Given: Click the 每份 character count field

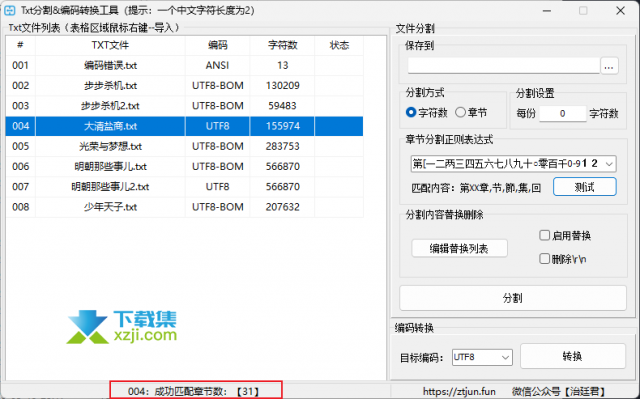Looking at the screenshot, I should coord(562,113).
